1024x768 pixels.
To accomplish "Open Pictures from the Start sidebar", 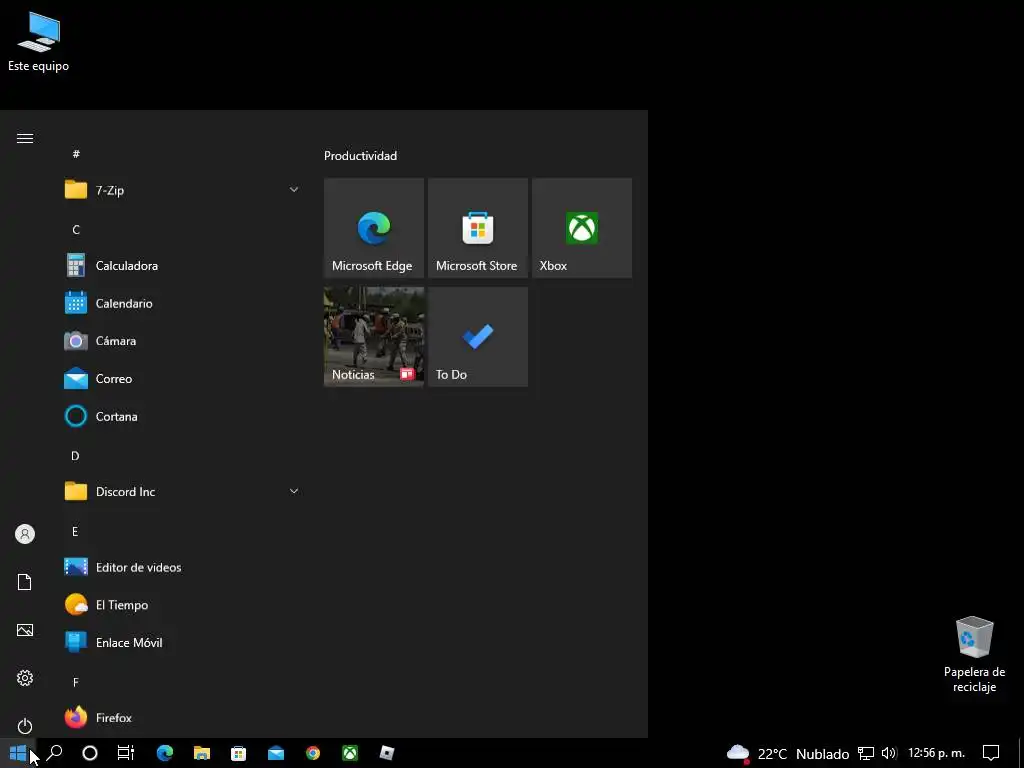I will coord(25,630).
